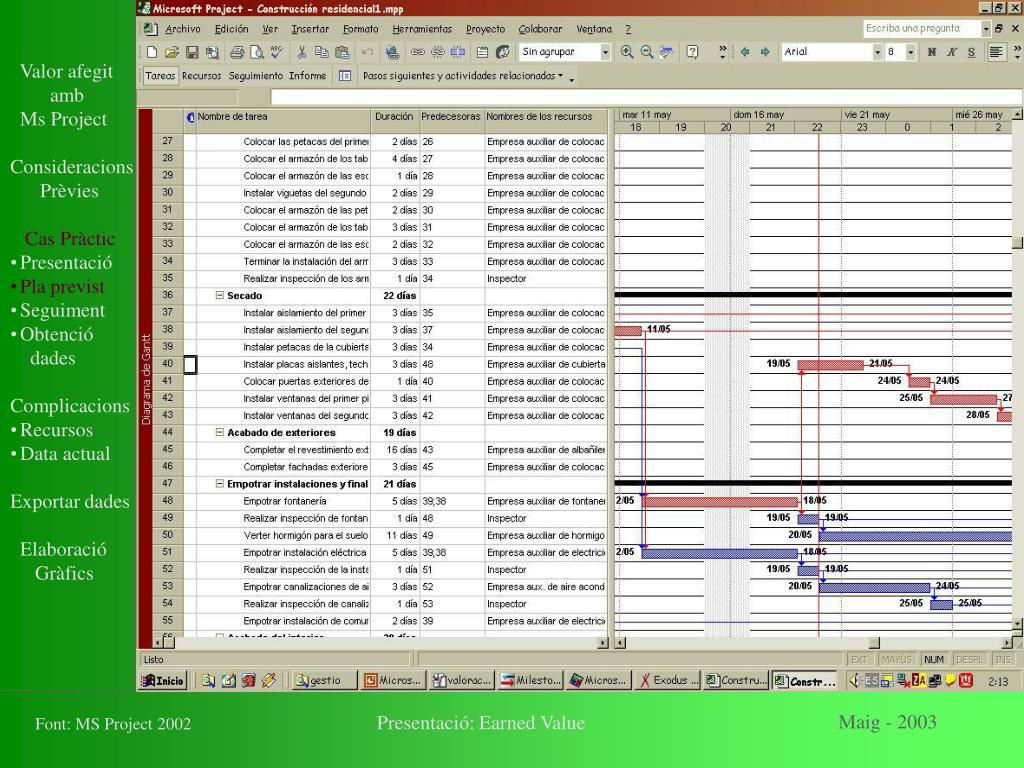Viewport: 1024px width, 768px height.
Task: Click the Milesto... taskbar button
Action: click(x=530, y=680)
